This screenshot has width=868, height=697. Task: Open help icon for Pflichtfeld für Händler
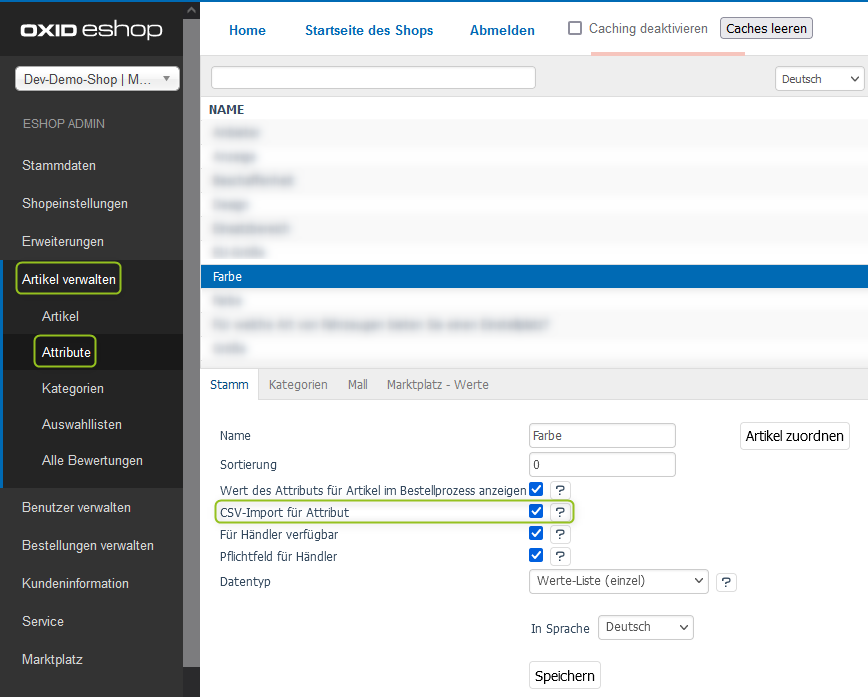tap(560, 556)
